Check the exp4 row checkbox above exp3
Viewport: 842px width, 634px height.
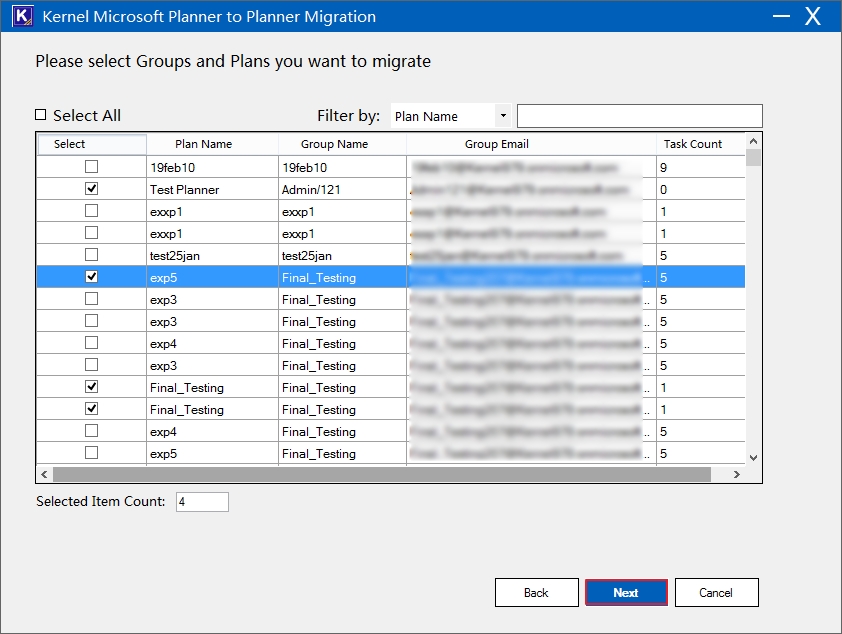[91, 343]
